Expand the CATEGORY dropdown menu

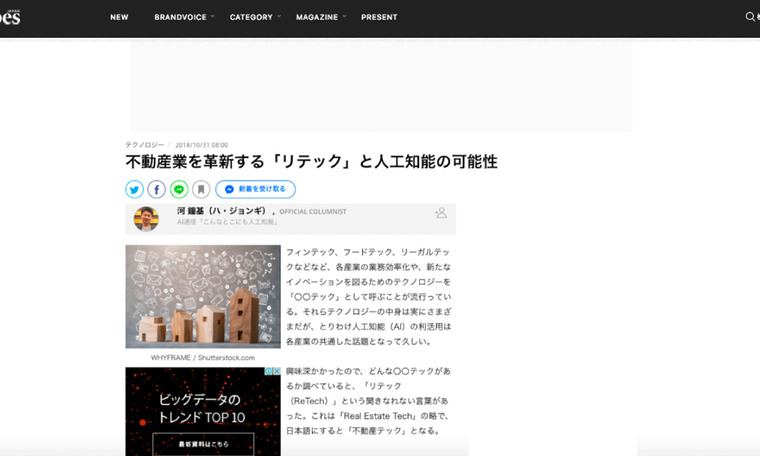click(x=255, y=17)
